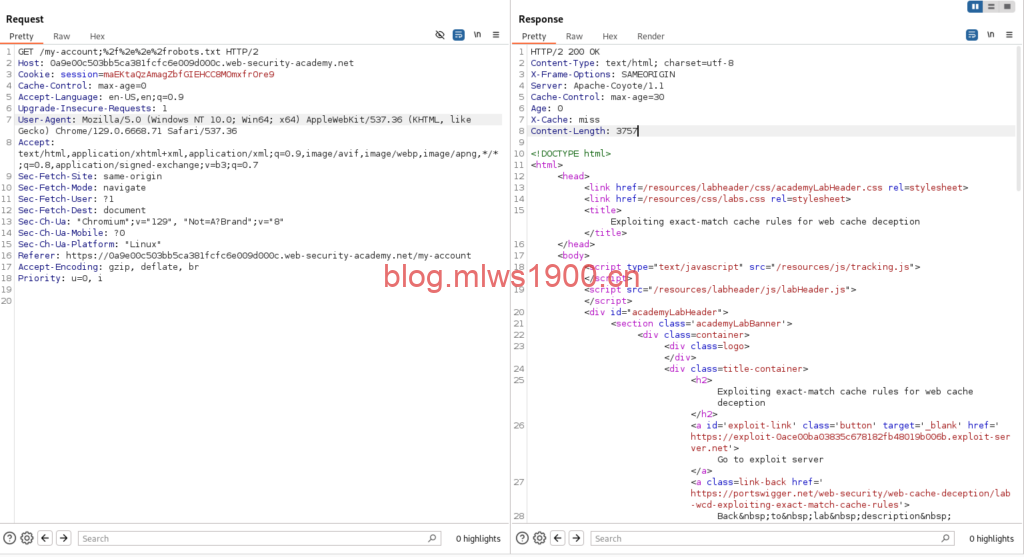
Task: Select side-by-side split layout icon
Action: tap(975, 7)
